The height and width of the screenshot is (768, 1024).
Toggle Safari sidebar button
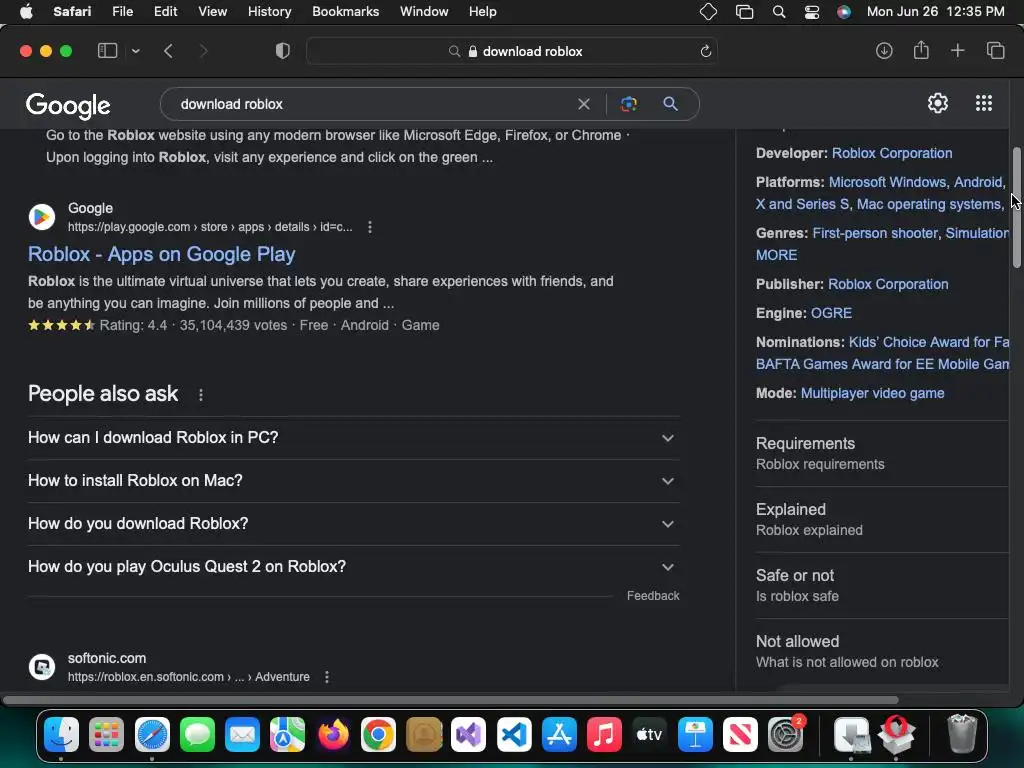(x=107, y=51)
